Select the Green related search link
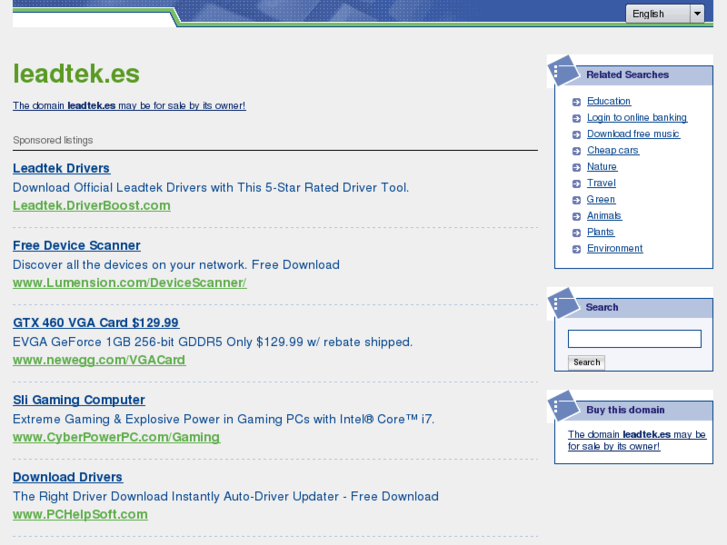 (601, 199)
